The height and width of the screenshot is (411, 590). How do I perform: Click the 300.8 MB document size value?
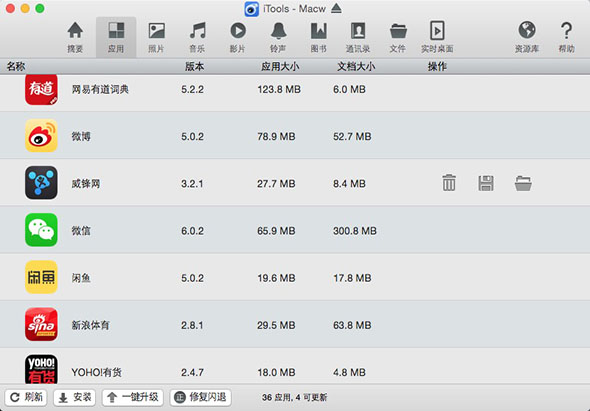pyautogui.click(x=354, y=231)
